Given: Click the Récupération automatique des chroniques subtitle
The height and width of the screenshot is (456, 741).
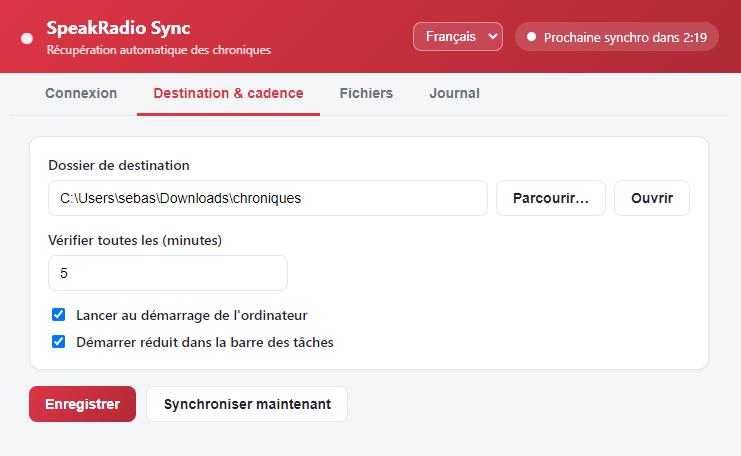Looking at the screenshot, I should click(159, 50).
